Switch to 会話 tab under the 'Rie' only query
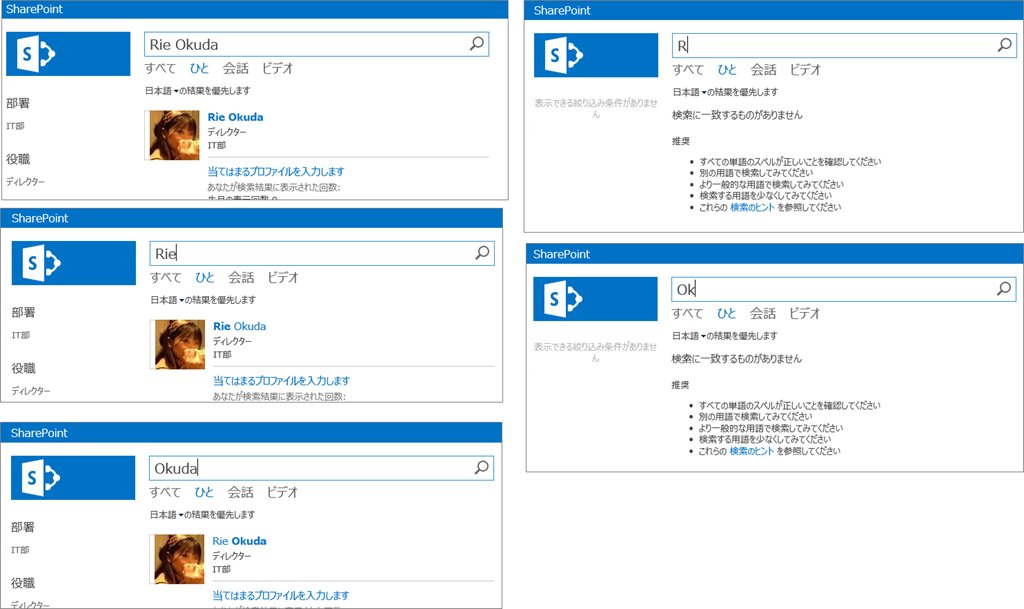Viewport: 1024px width, 609px height. pos(241,277)
